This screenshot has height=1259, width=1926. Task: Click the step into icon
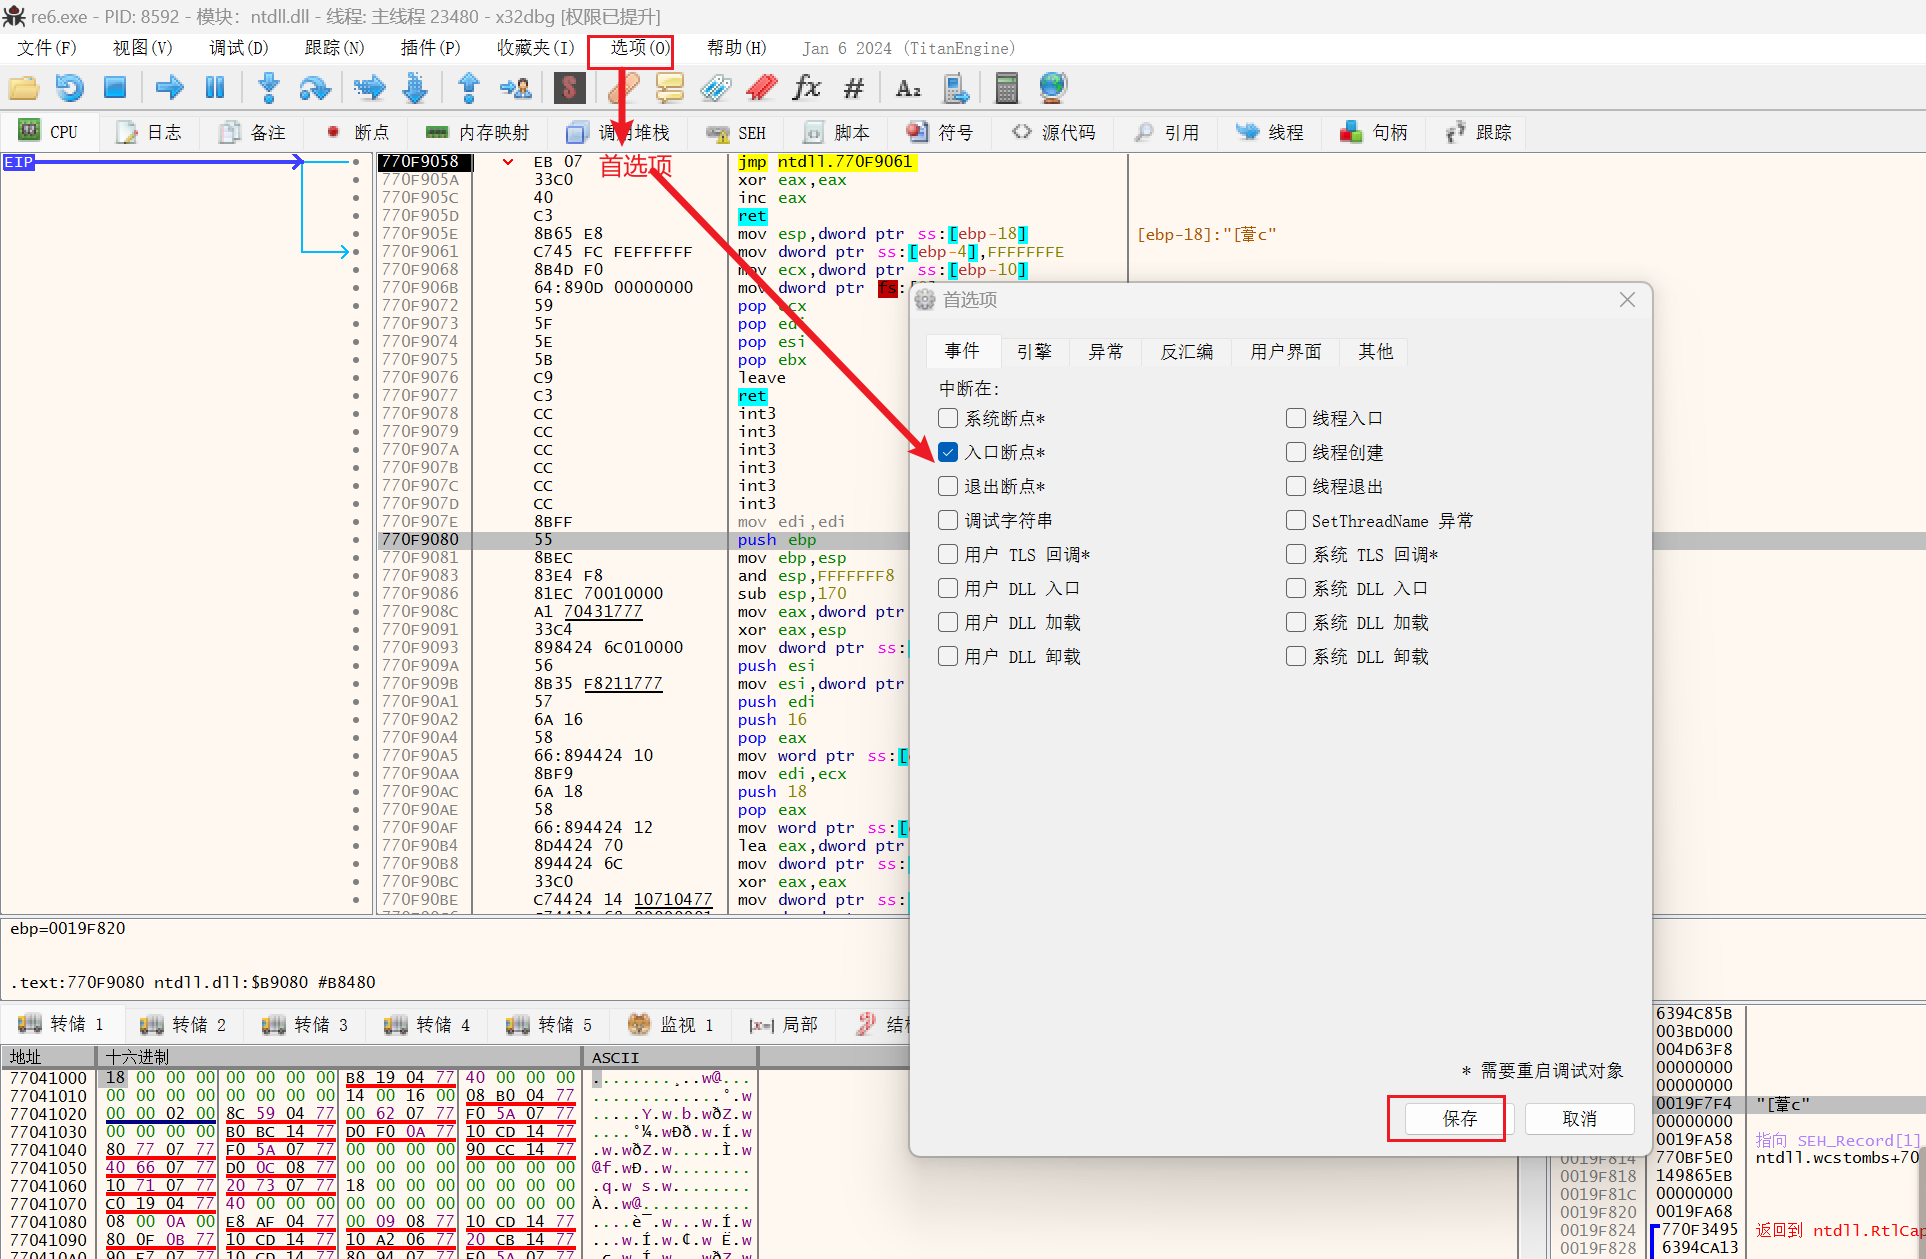pyautogui.click(x=268, y=88)
